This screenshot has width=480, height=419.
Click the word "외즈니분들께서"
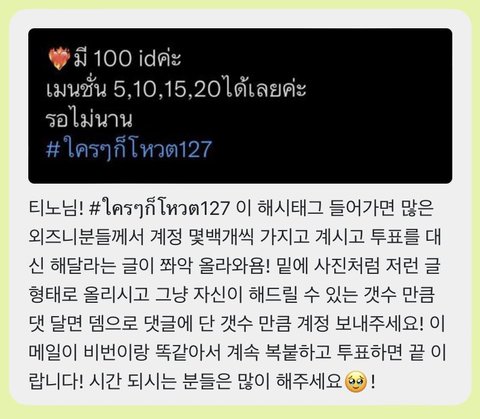[x=86, y=237]
